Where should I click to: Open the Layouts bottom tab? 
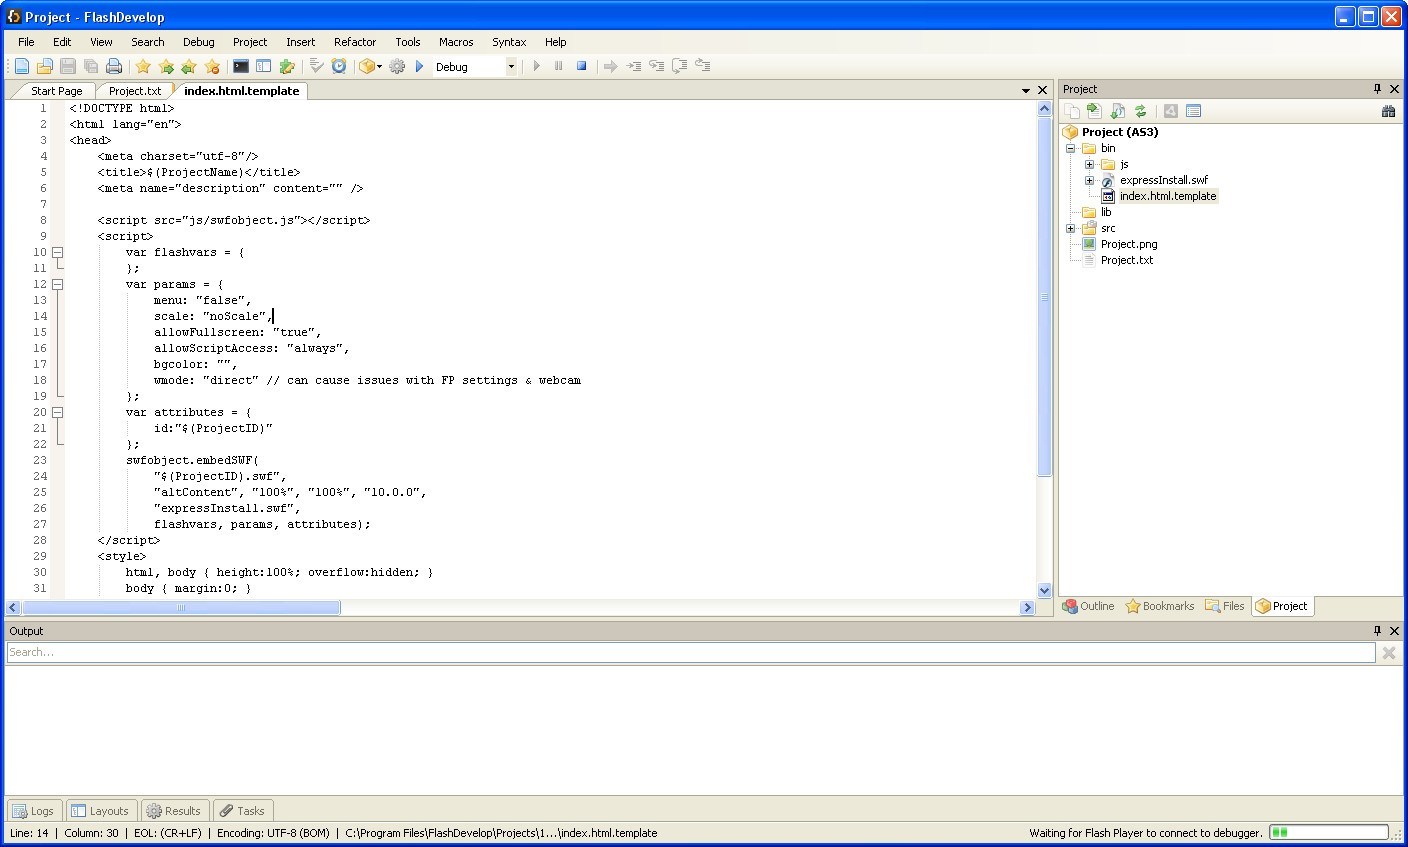pyautogui.click(x=100, y=811)
